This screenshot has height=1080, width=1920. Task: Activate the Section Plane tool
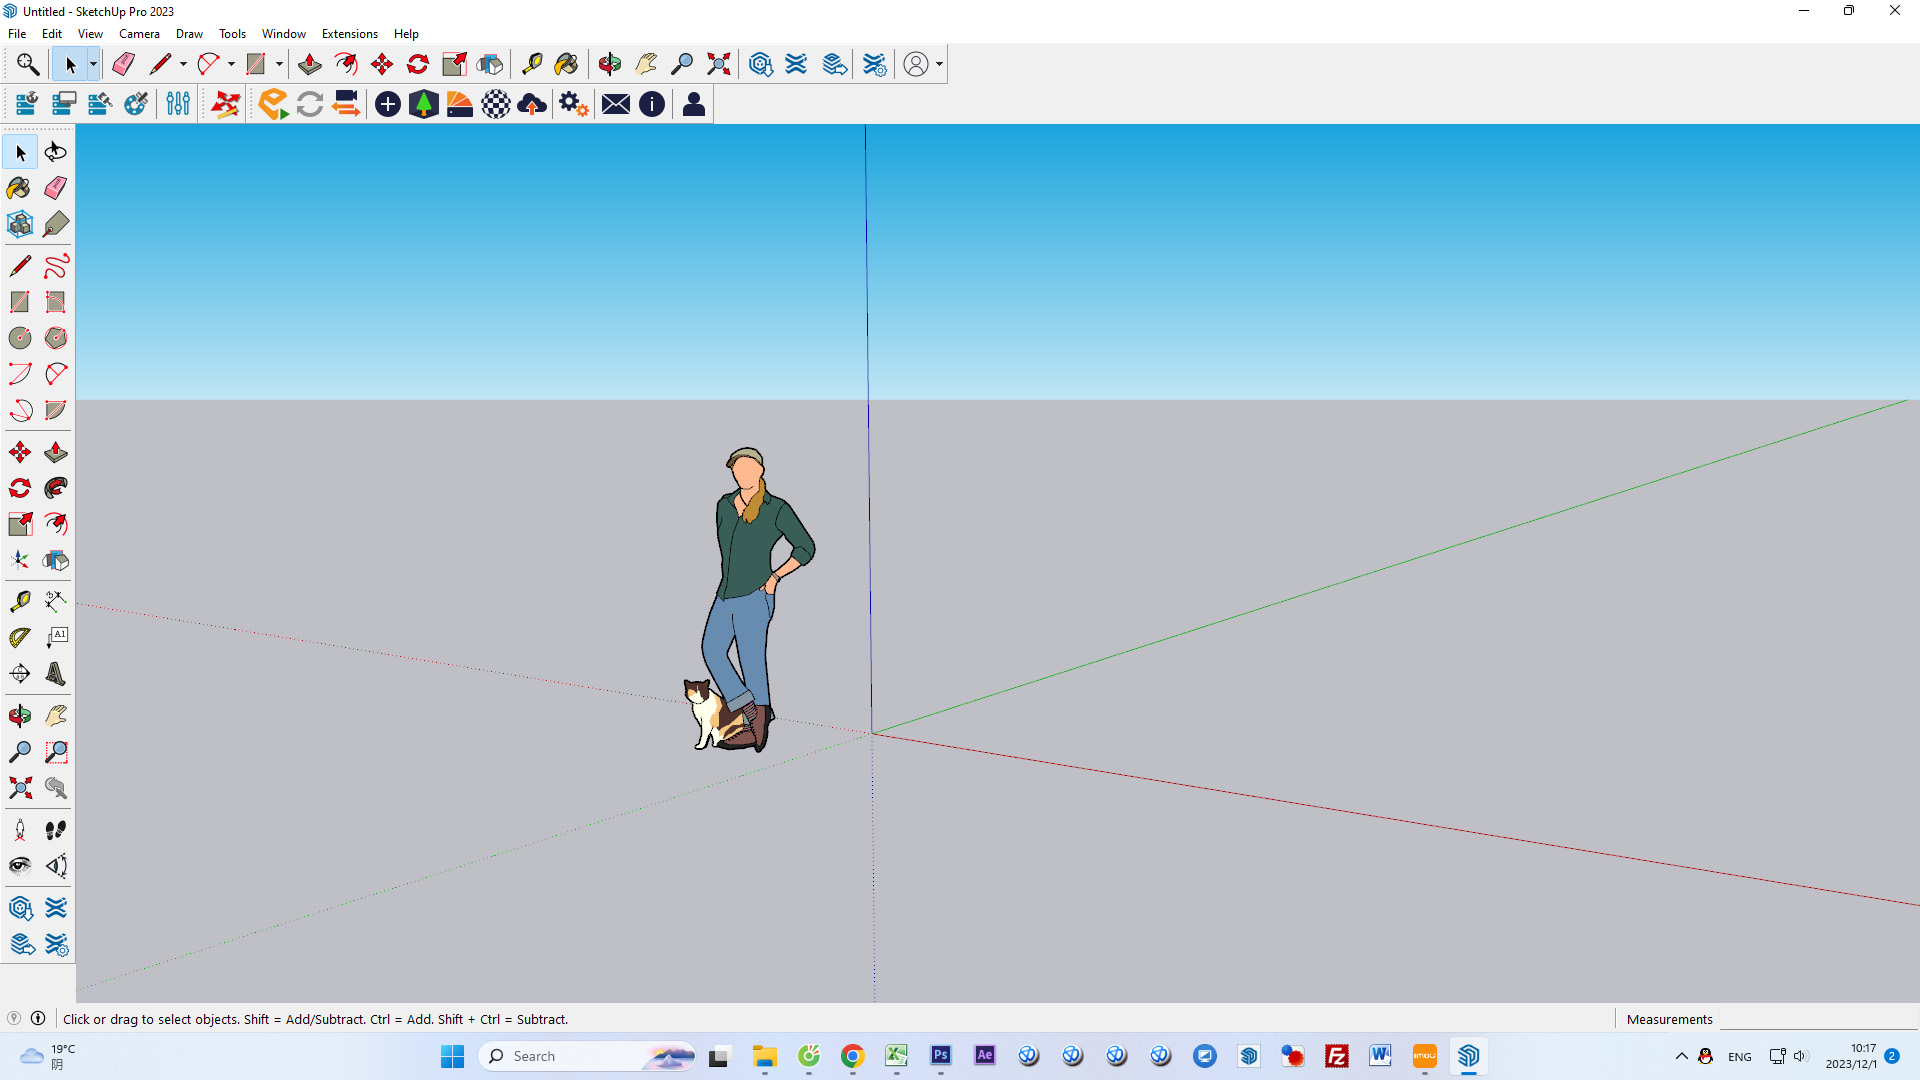tap(20, 673)
